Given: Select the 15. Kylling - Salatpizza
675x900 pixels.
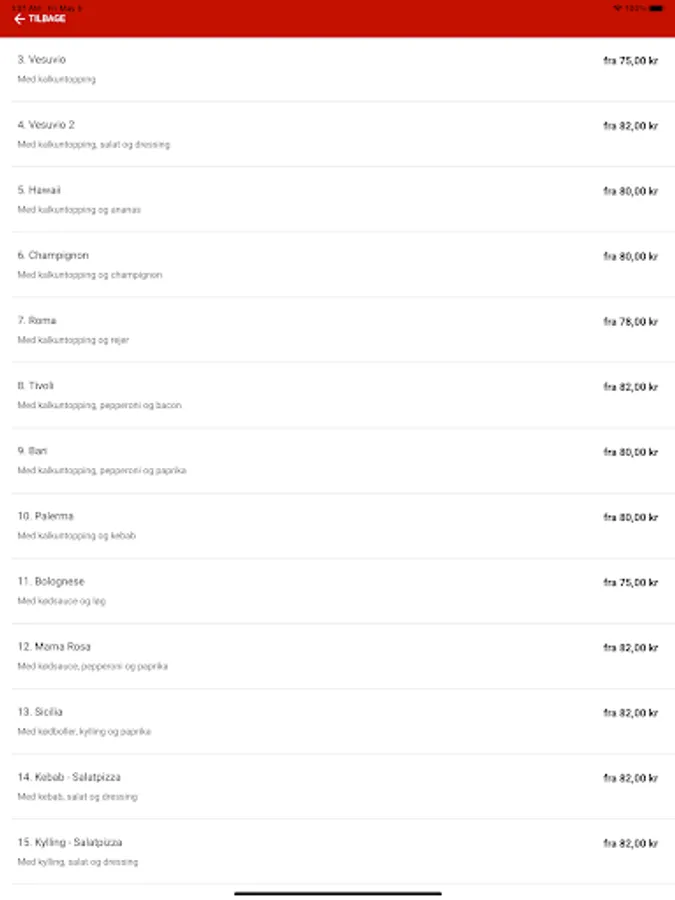Looking at the screenshot, I should pos(337,851).
